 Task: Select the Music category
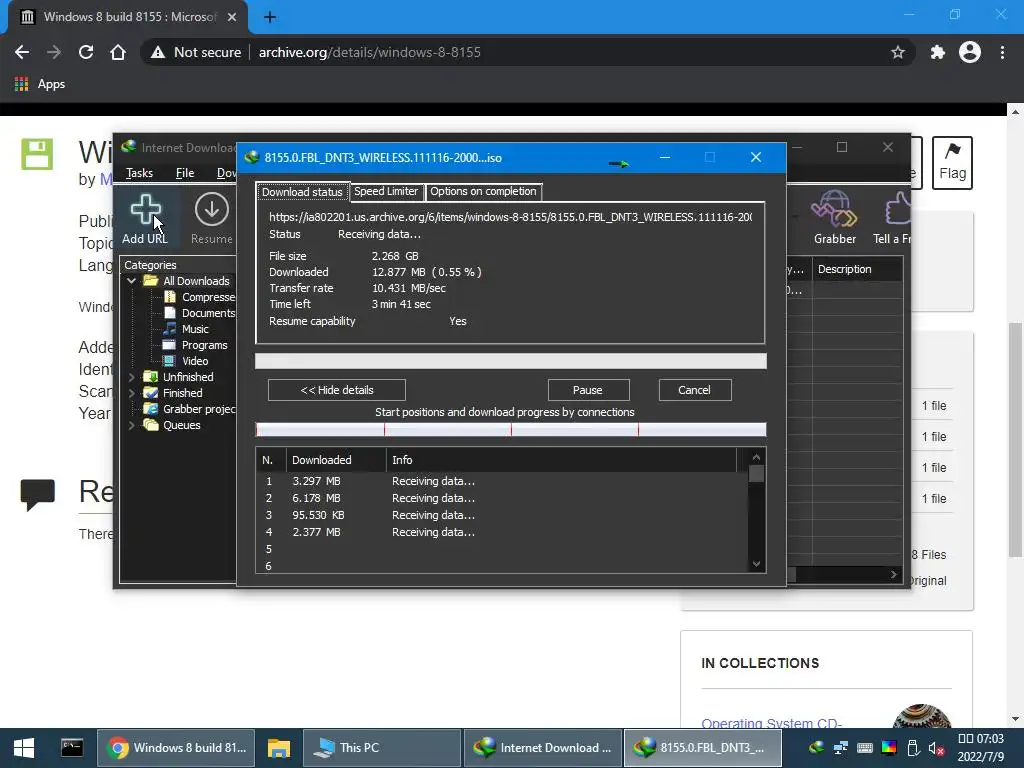click(x=185, y=329)
